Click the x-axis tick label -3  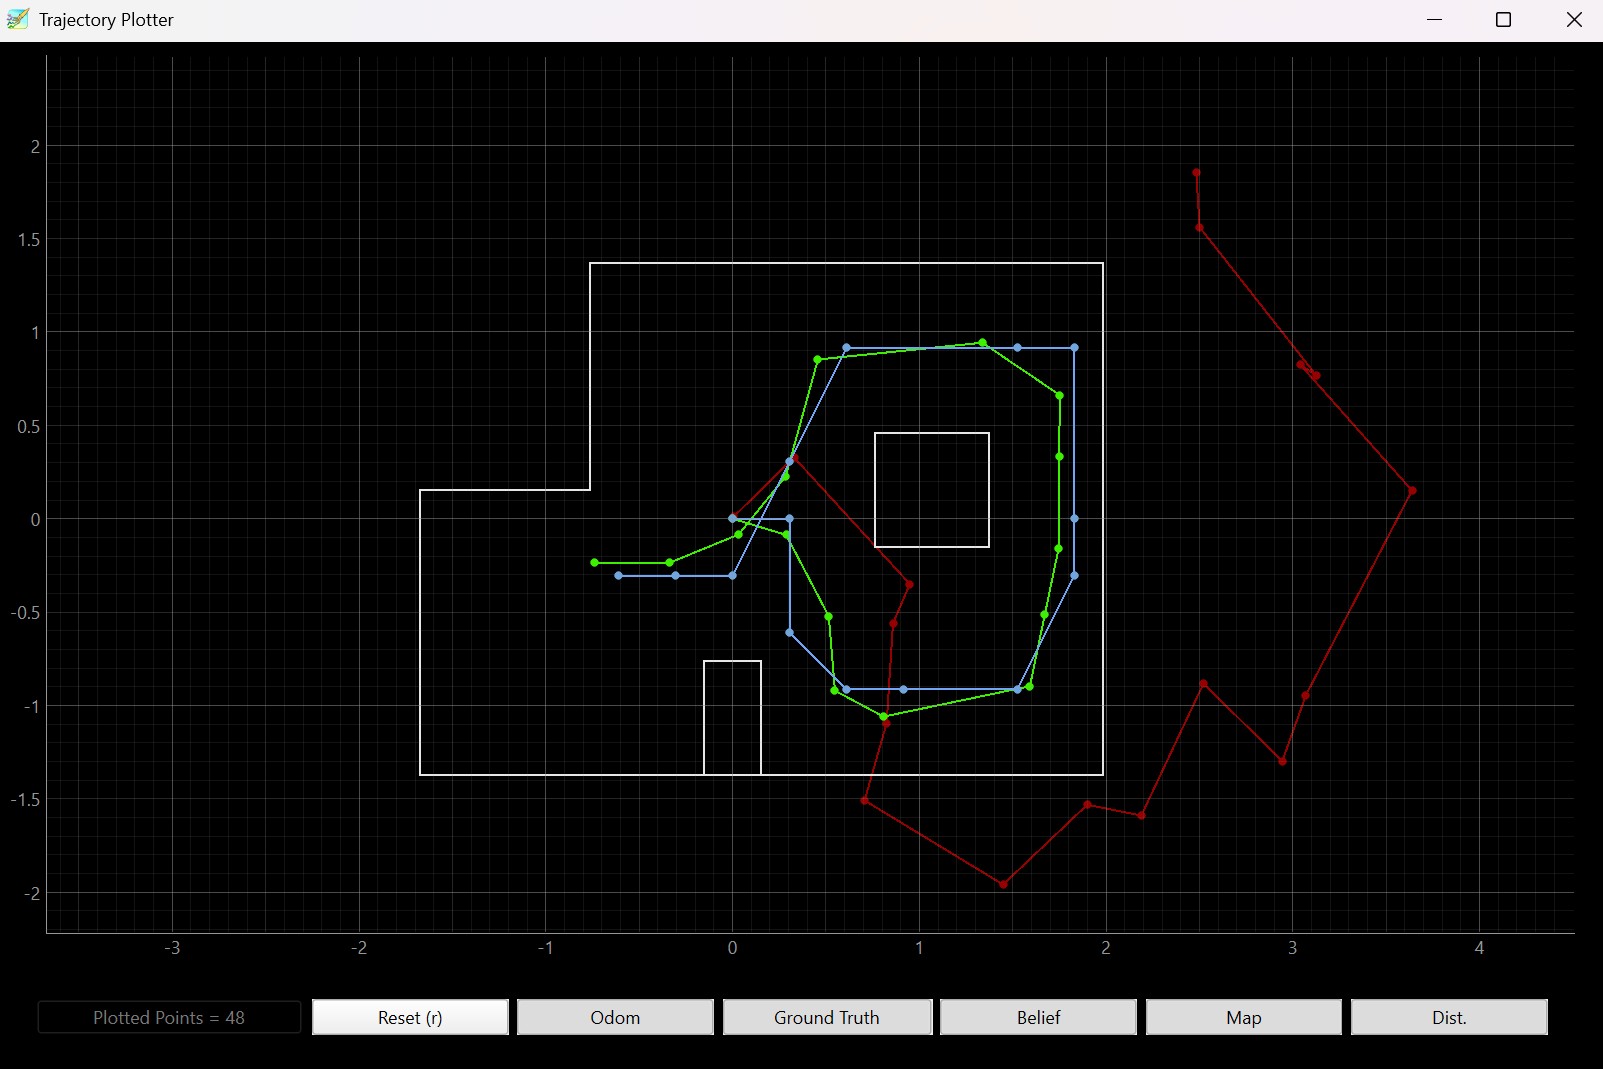coord(172,948)
